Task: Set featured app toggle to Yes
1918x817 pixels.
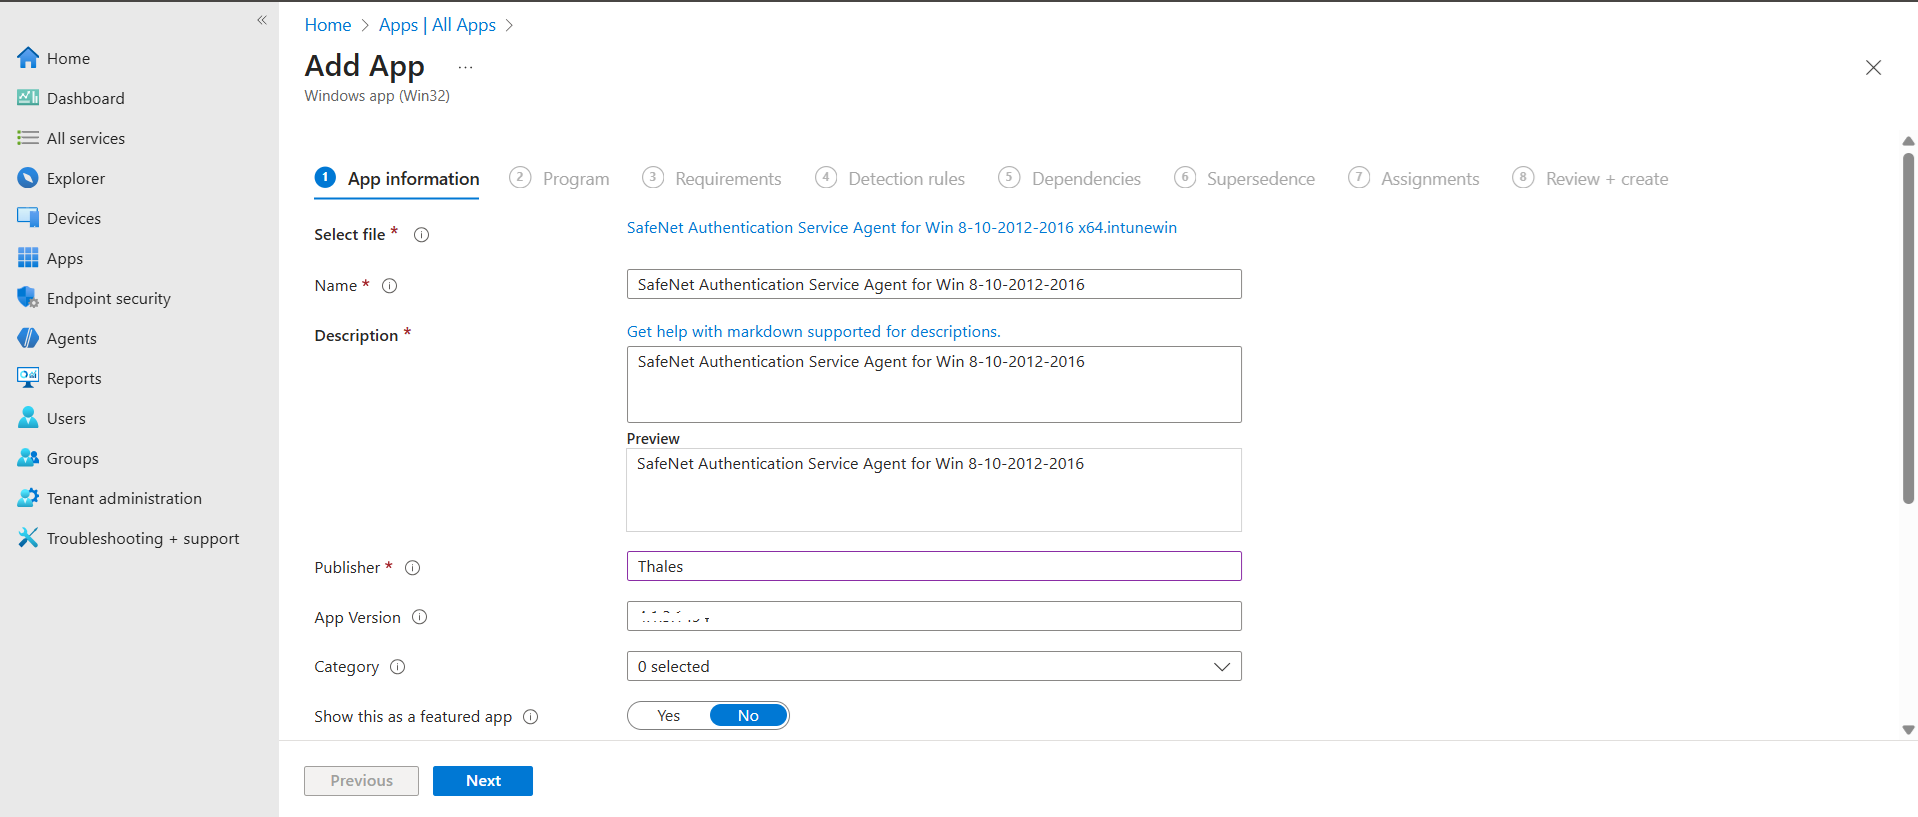Action: 669,716
